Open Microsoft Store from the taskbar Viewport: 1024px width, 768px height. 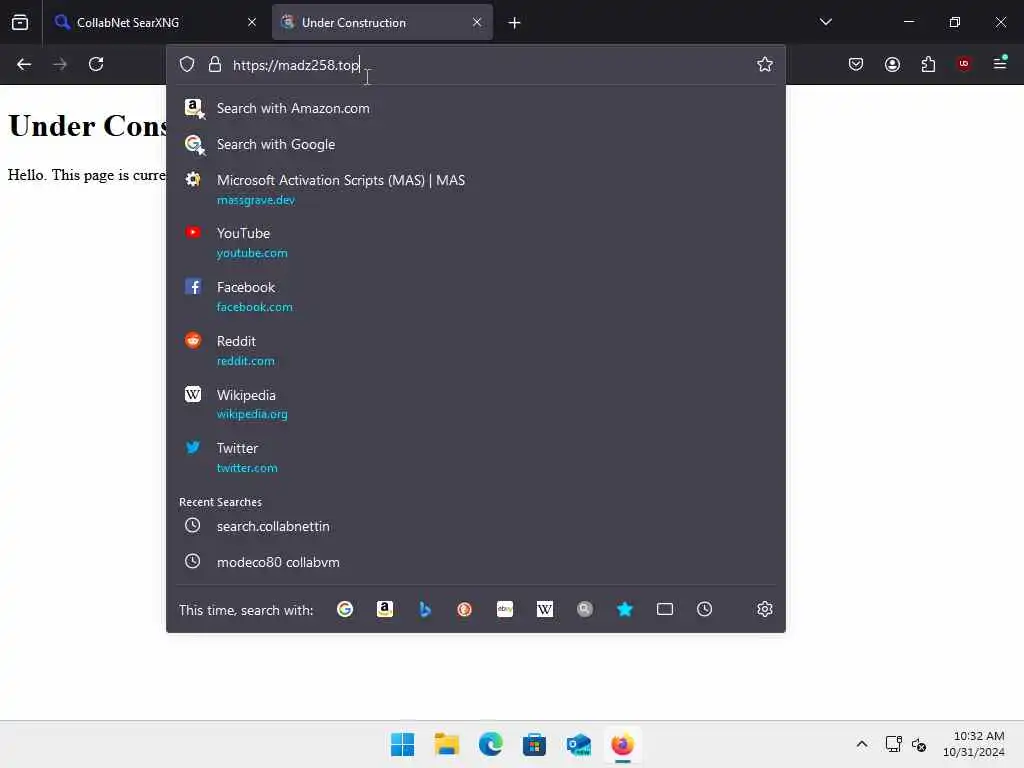click(x=534, y=744)
